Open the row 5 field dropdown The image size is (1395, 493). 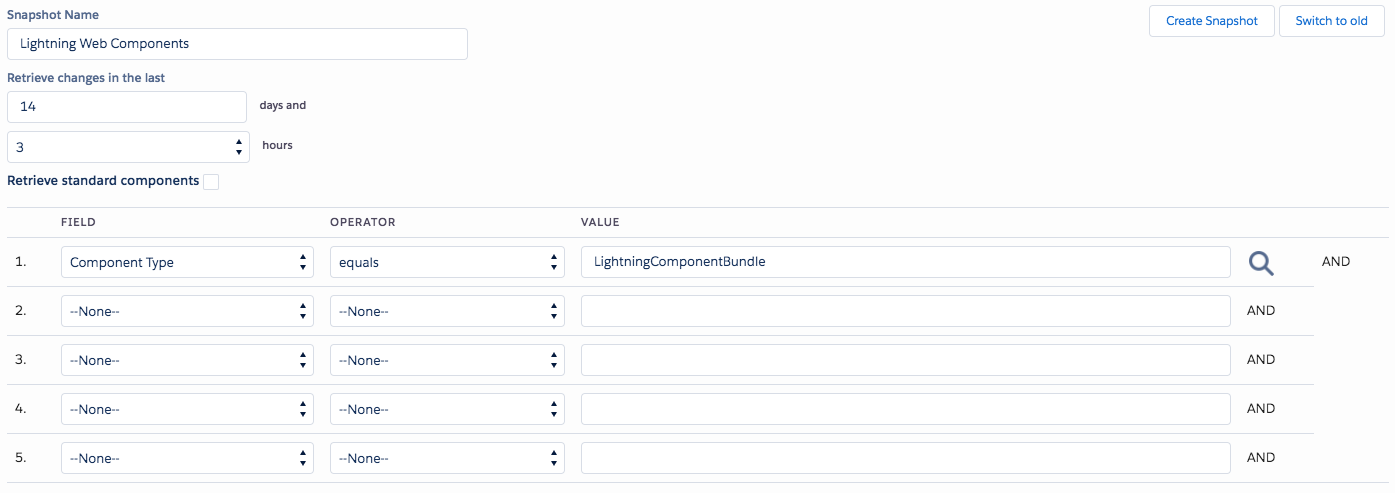(x=187, y=458)
